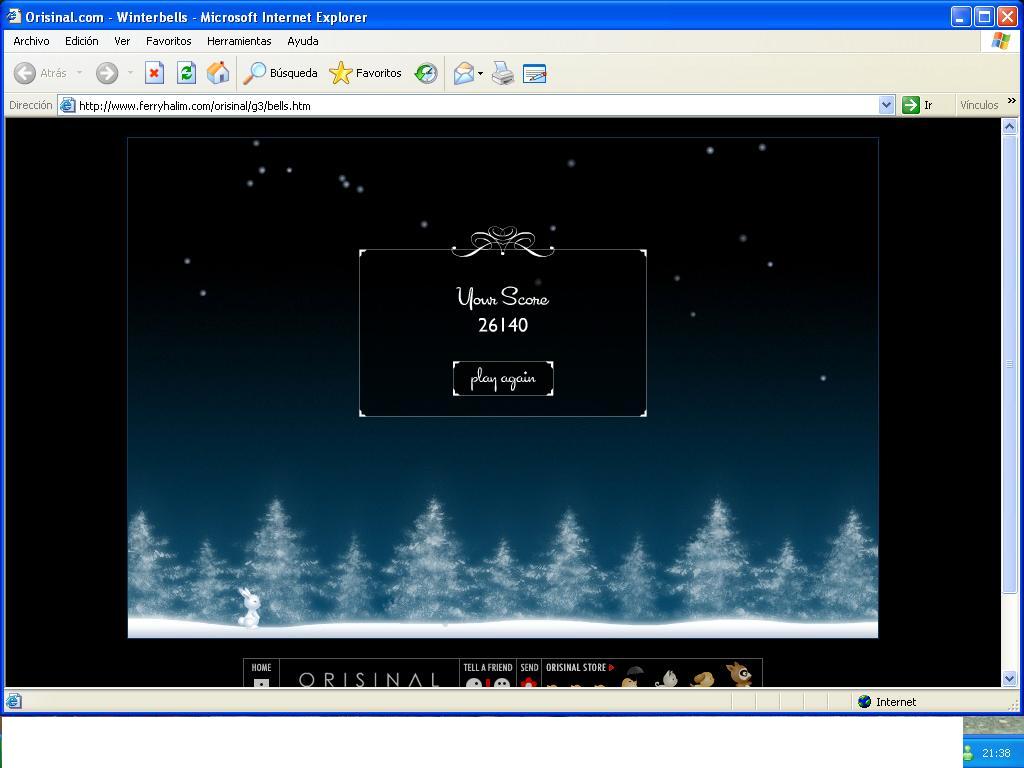The image size is (1024, 768).
Task: Click the scrollbar down arrow
Action: [x=1010, y=679]
